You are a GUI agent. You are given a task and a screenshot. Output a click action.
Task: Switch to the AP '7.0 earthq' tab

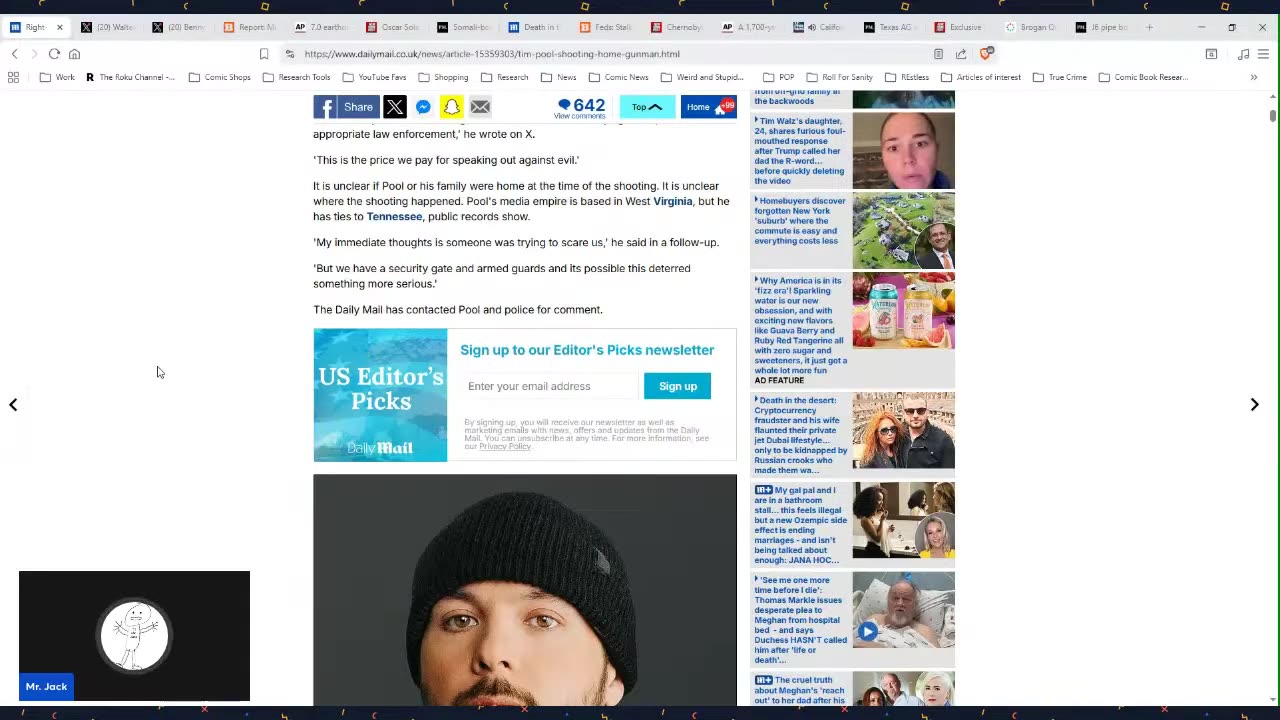pyautogui.click(x=321, y=27)
